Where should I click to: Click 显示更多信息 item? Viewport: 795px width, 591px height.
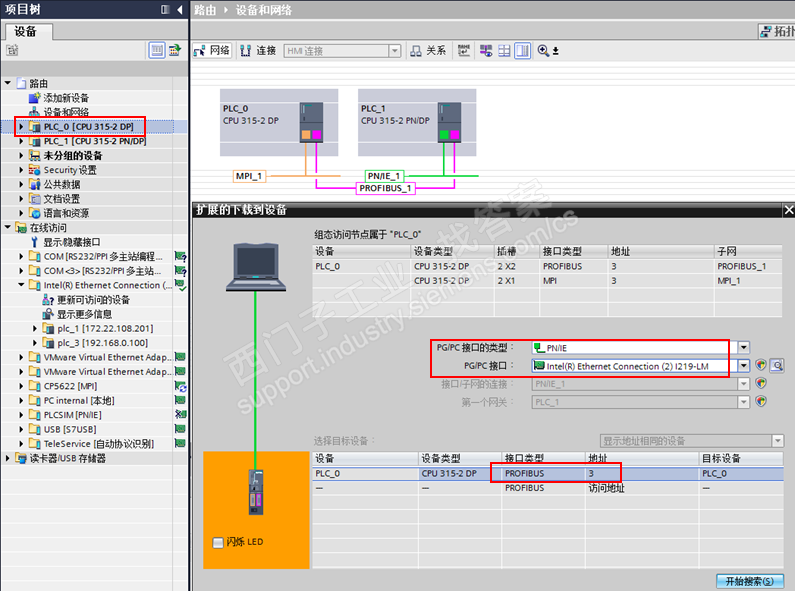(84, 314)
